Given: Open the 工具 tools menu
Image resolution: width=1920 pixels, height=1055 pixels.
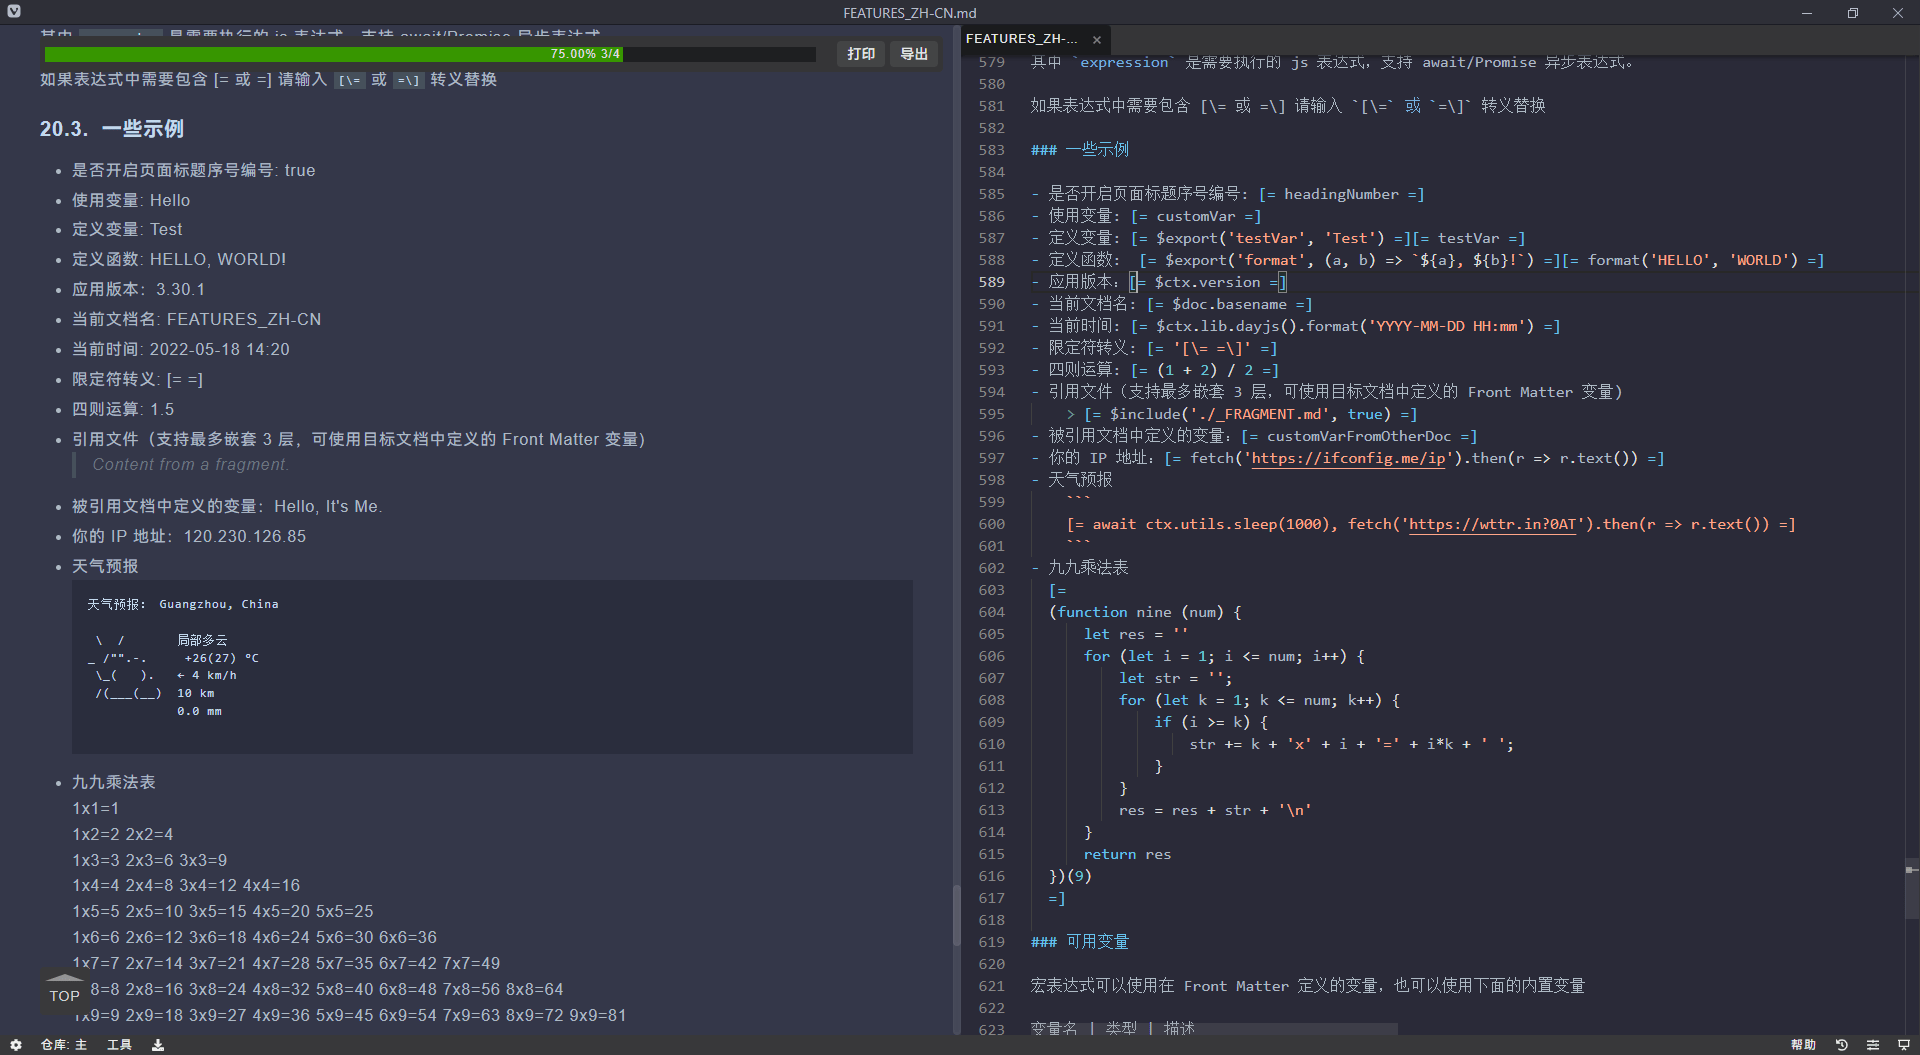Looking at the screenshot, I should coord(119,1045).
